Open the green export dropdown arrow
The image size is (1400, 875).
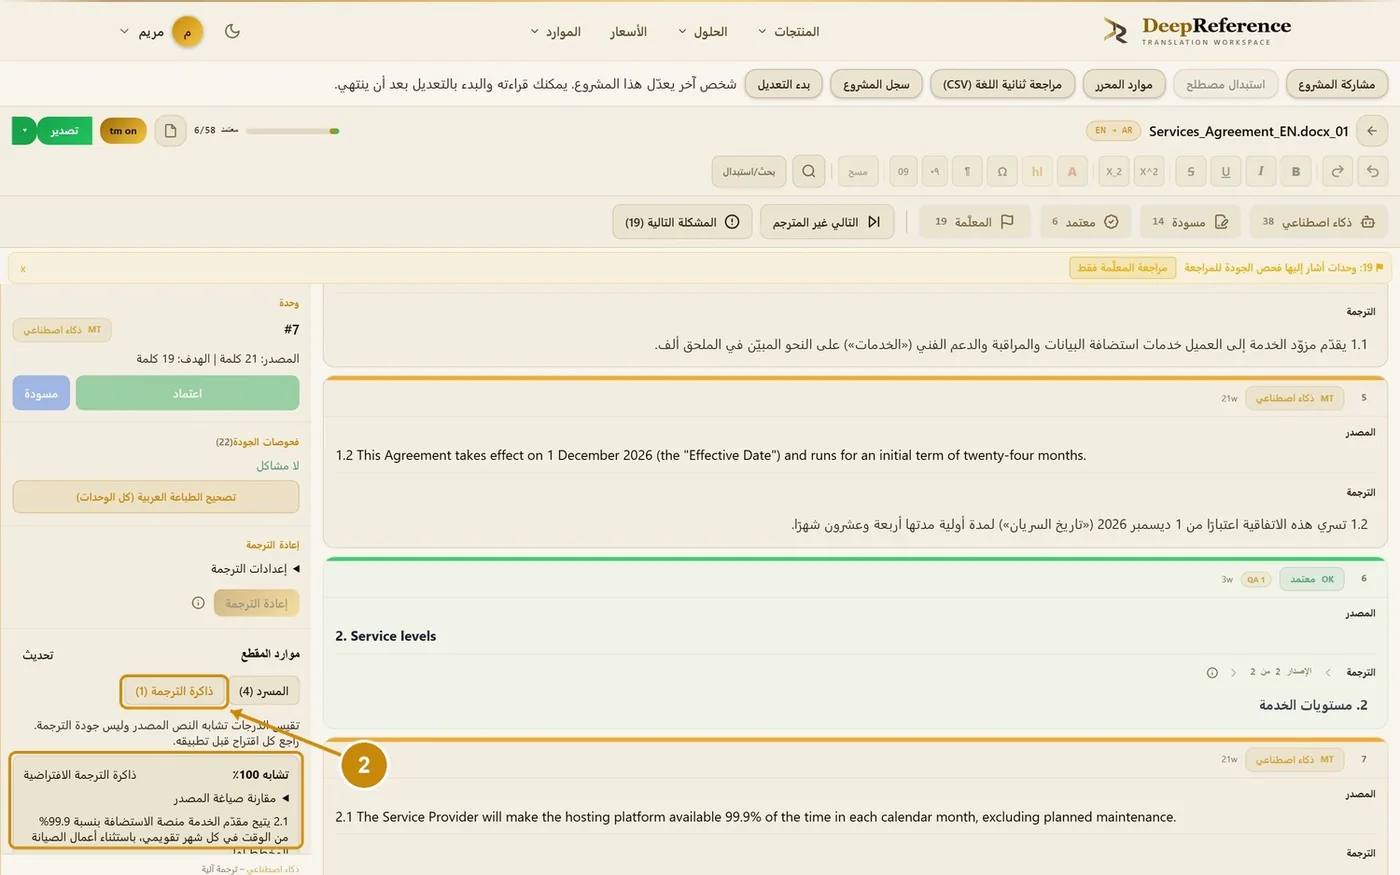tap(24, 131)
